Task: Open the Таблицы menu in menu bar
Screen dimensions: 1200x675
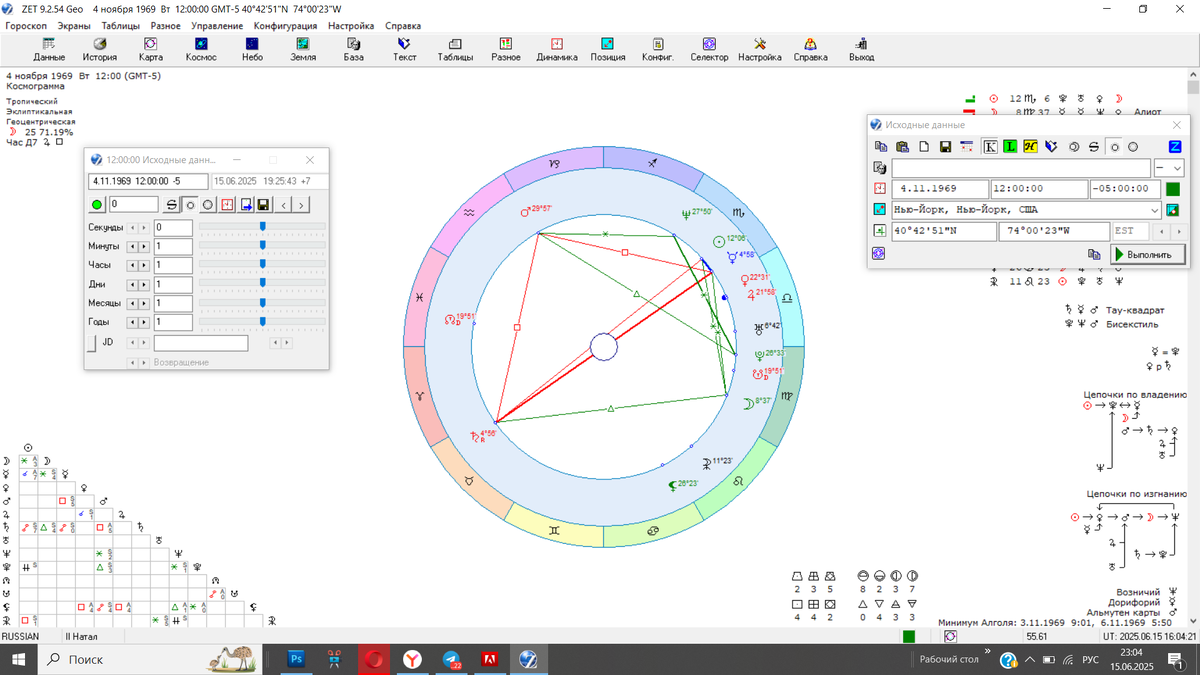Action: click(x=121, y=26)
